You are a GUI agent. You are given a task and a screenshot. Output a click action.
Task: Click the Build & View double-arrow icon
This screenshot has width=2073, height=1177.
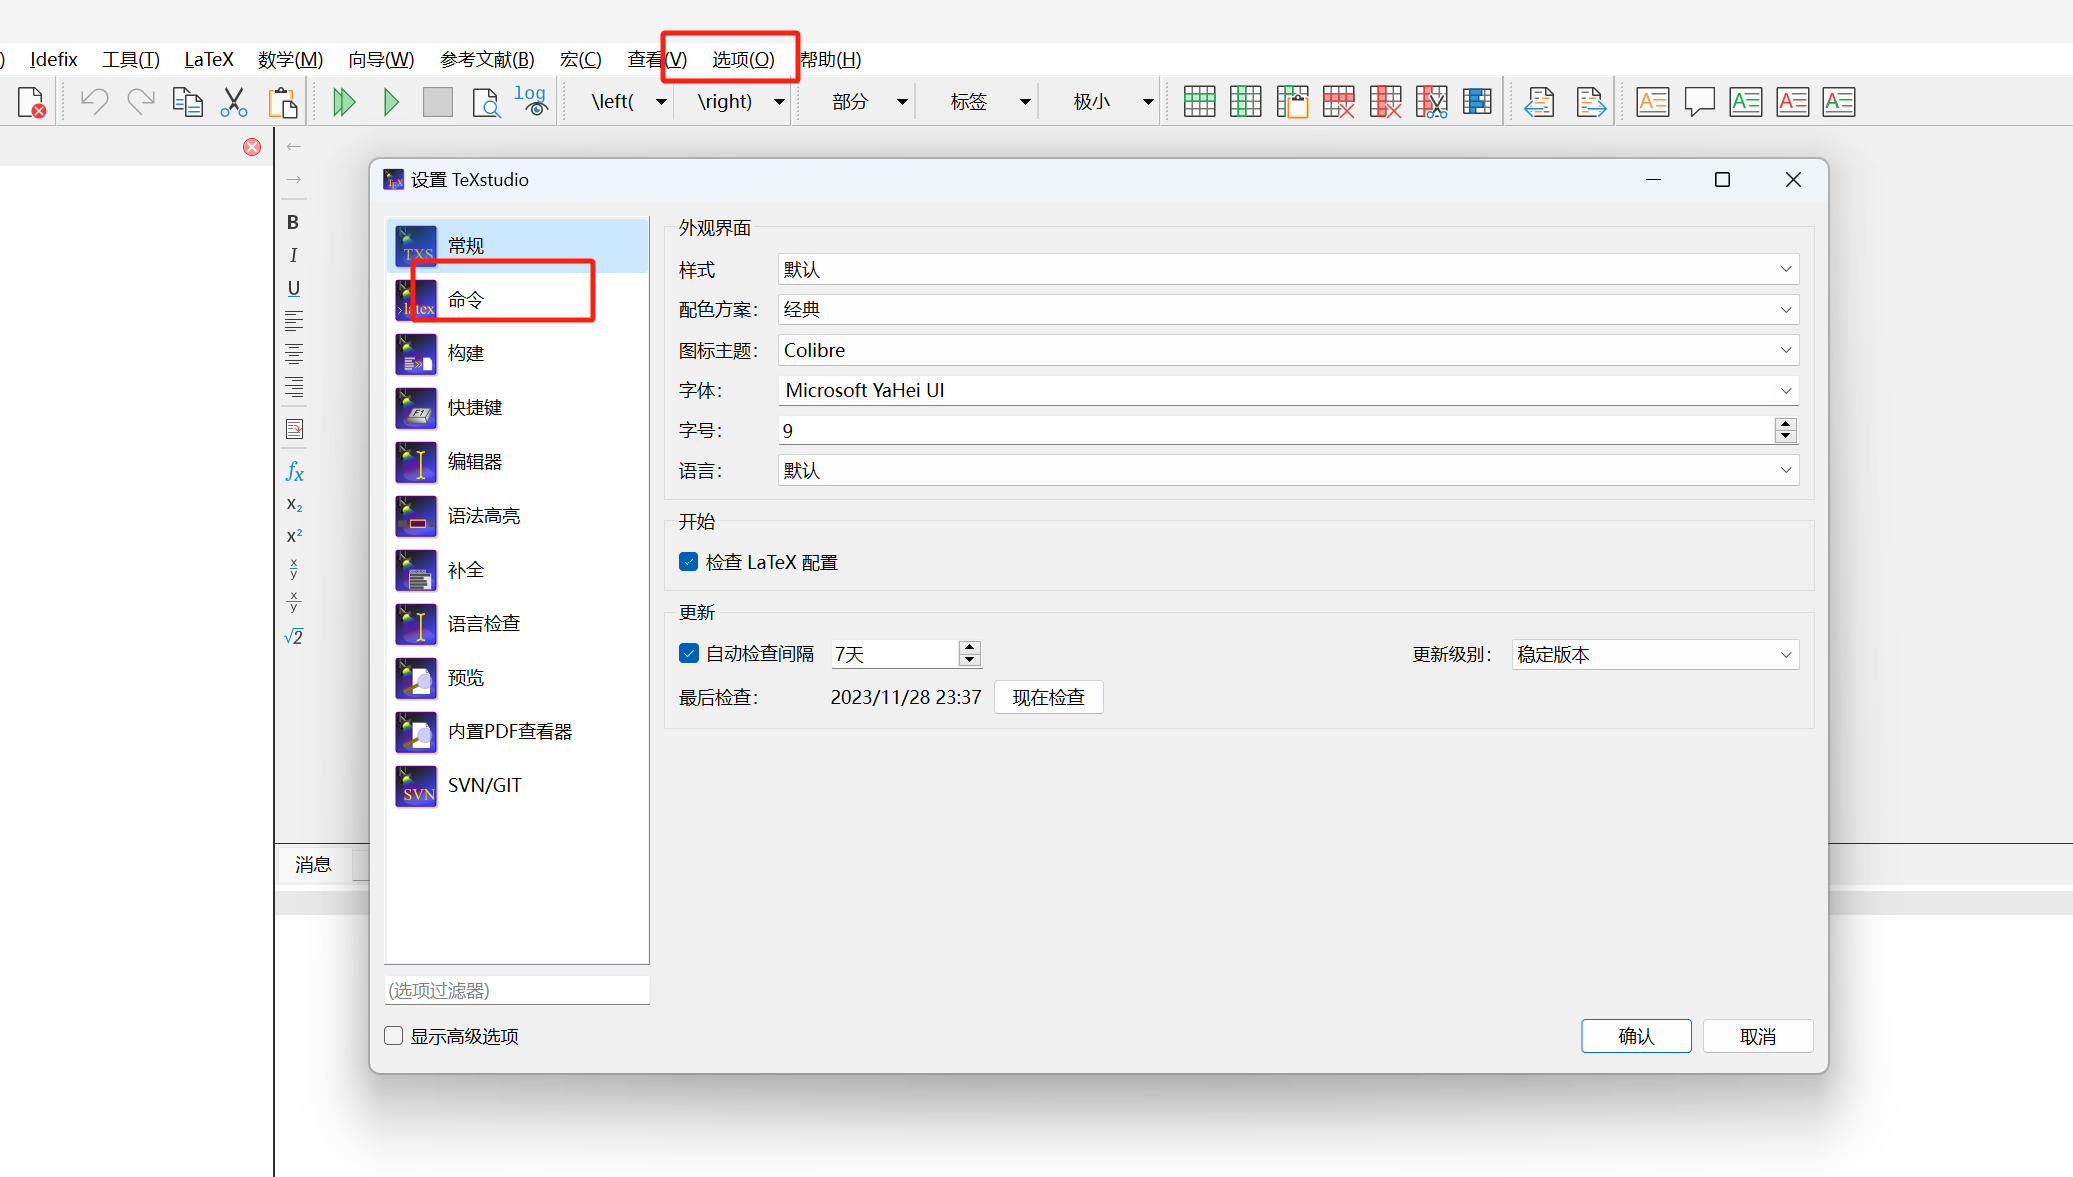pos(344,102)
